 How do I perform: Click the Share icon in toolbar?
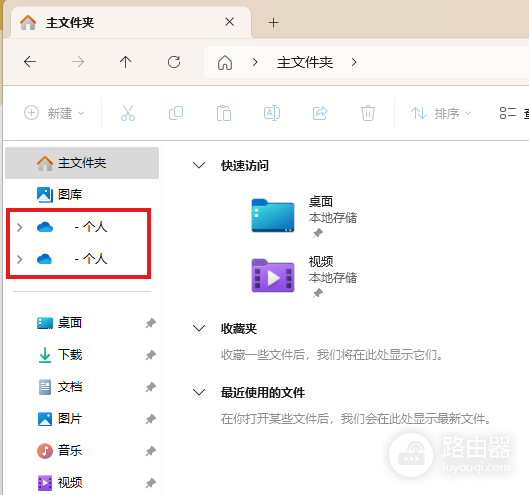point(320,113)
